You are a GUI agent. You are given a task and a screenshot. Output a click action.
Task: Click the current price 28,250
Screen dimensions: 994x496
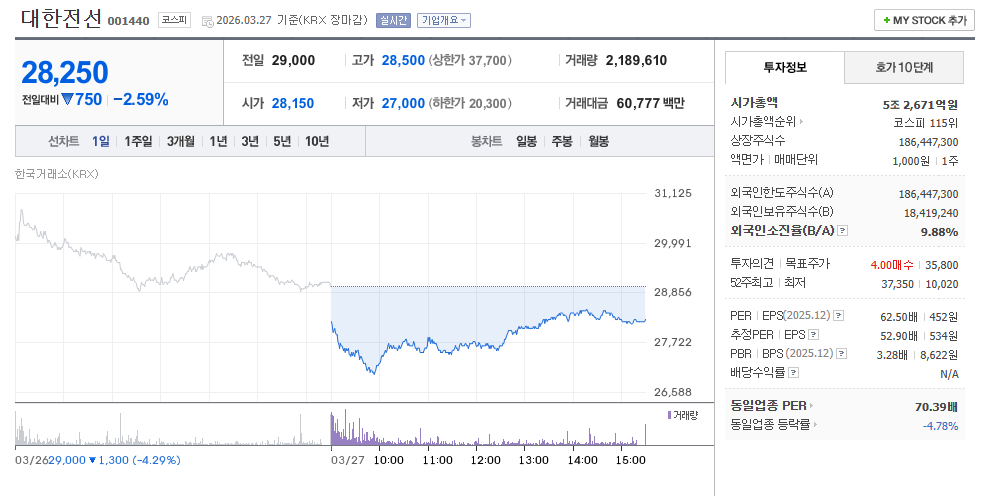[65, 73]
